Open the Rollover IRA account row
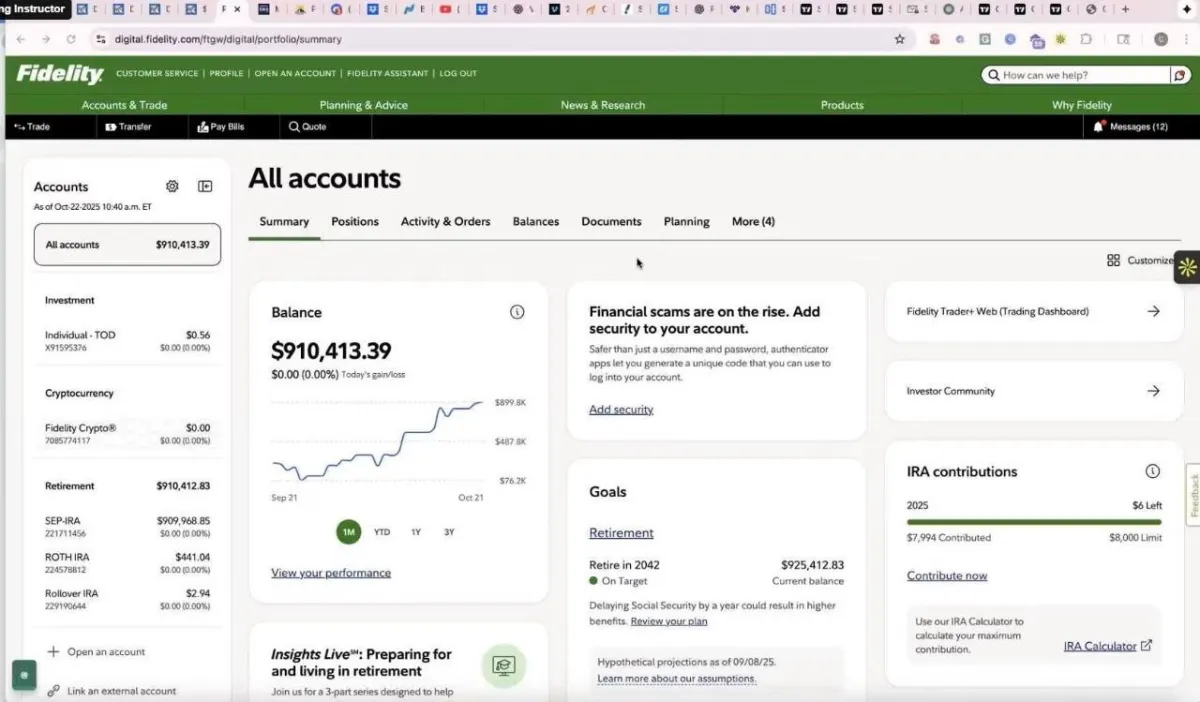Viewport: 1200px width, 702px height. (x=127, y=599)
